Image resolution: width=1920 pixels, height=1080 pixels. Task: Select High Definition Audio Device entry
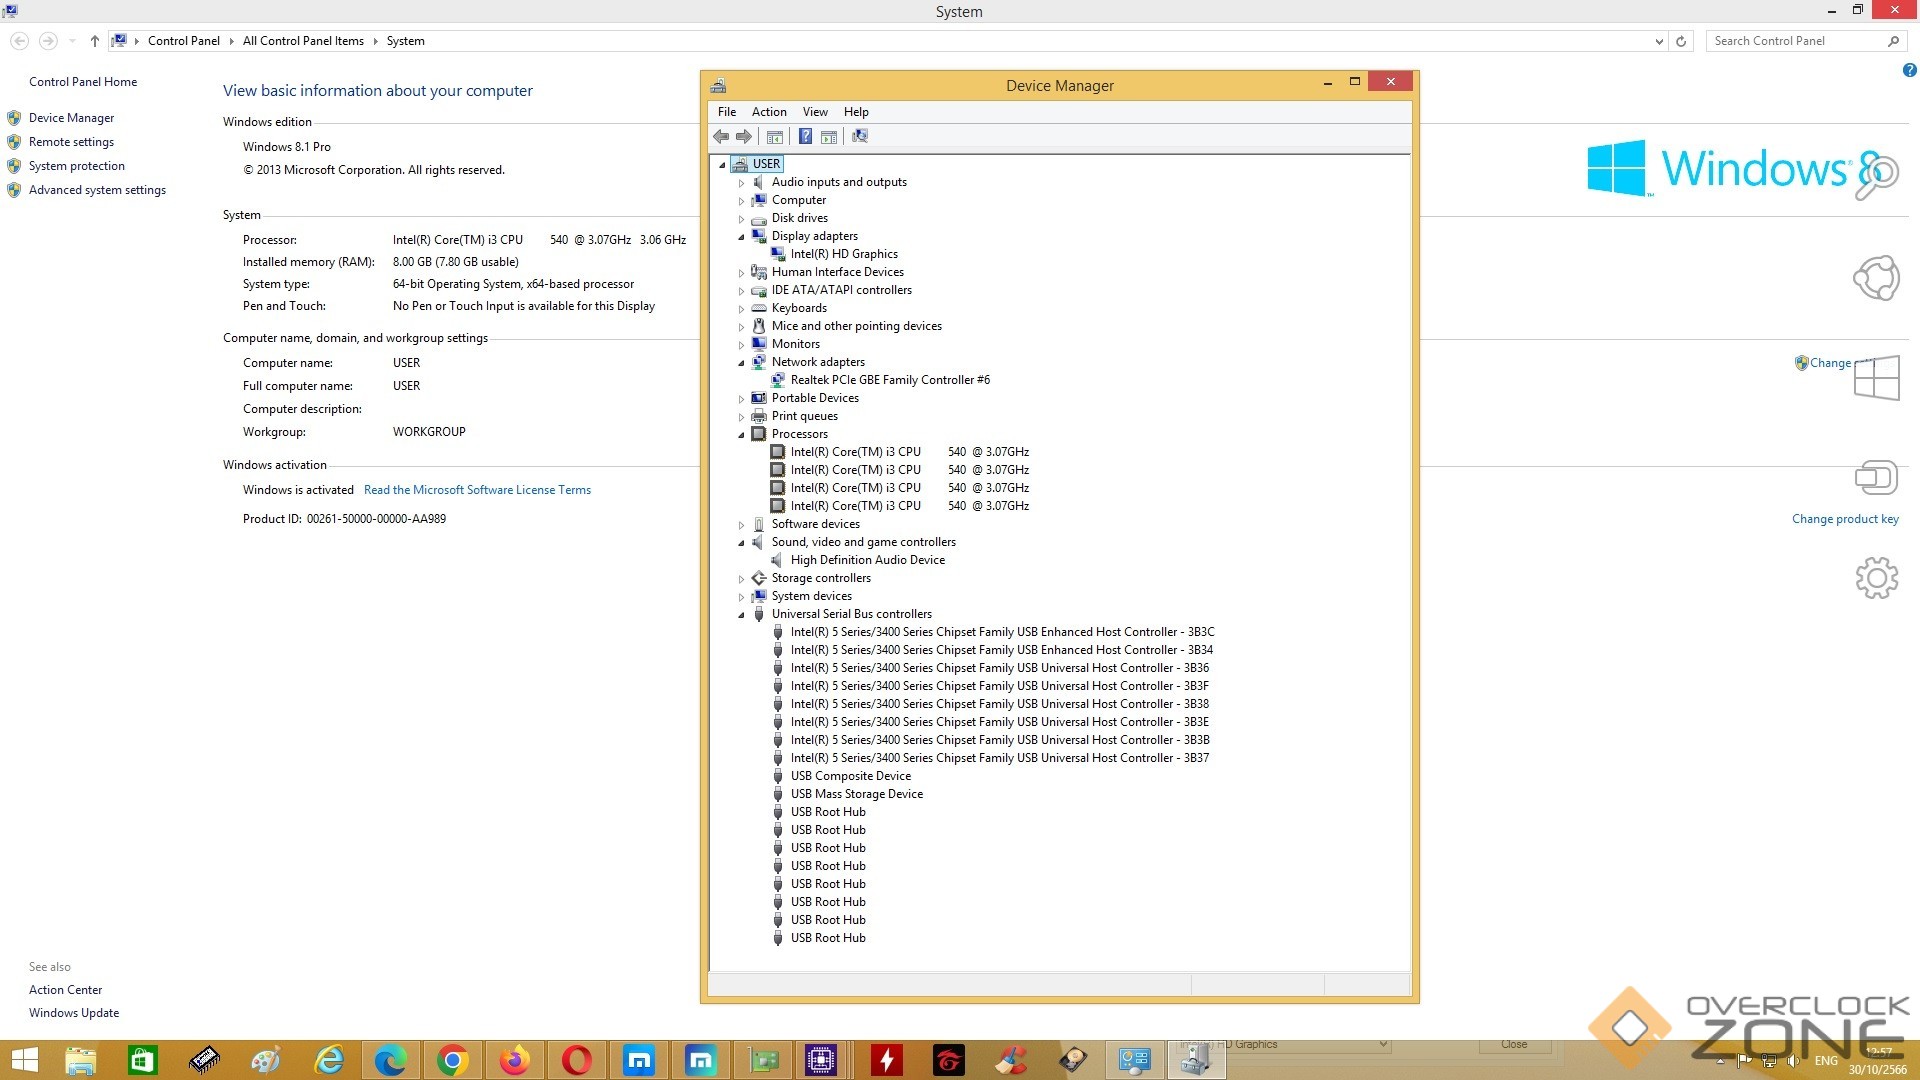867,560
